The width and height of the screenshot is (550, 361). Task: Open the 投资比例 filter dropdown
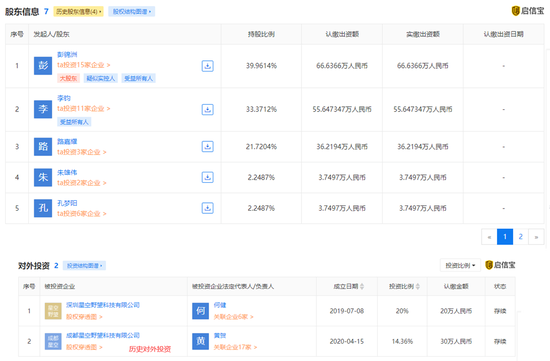(x=460, y=265)
